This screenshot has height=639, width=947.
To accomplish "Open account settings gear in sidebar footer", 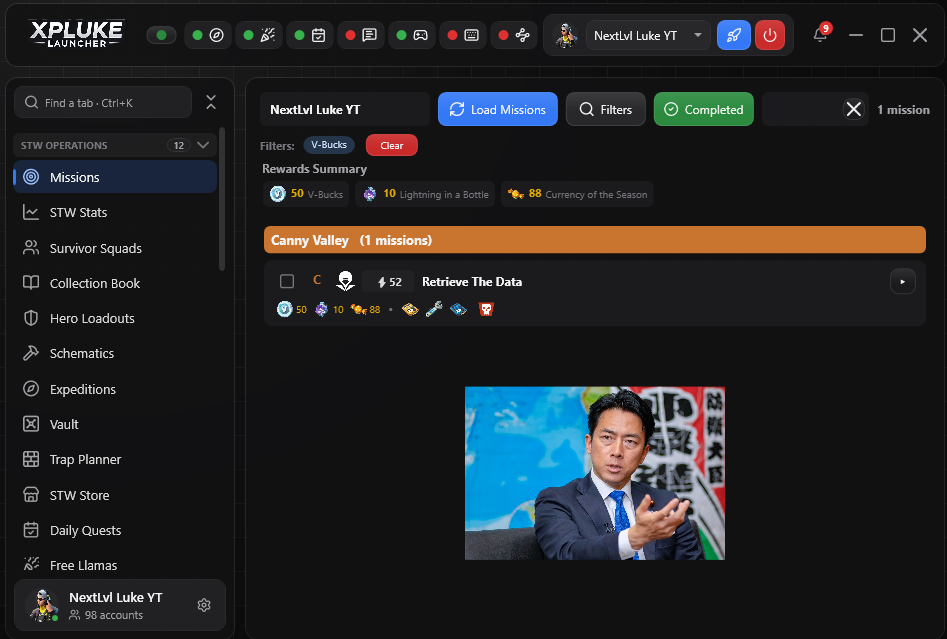I will click(x=204, y=605).
